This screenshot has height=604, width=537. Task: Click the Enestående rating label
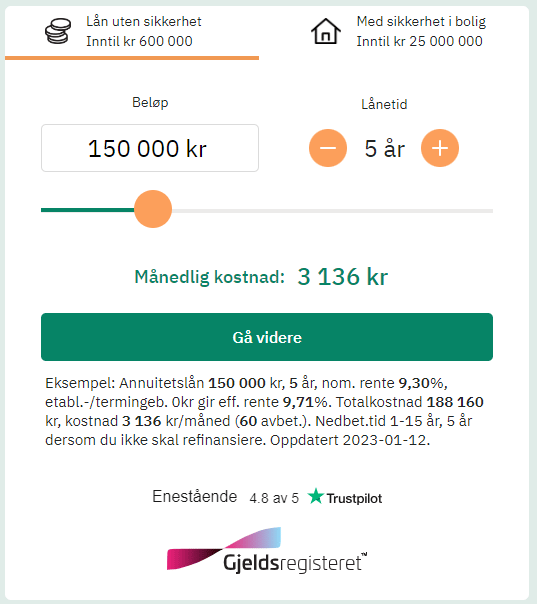pos(195,496)
